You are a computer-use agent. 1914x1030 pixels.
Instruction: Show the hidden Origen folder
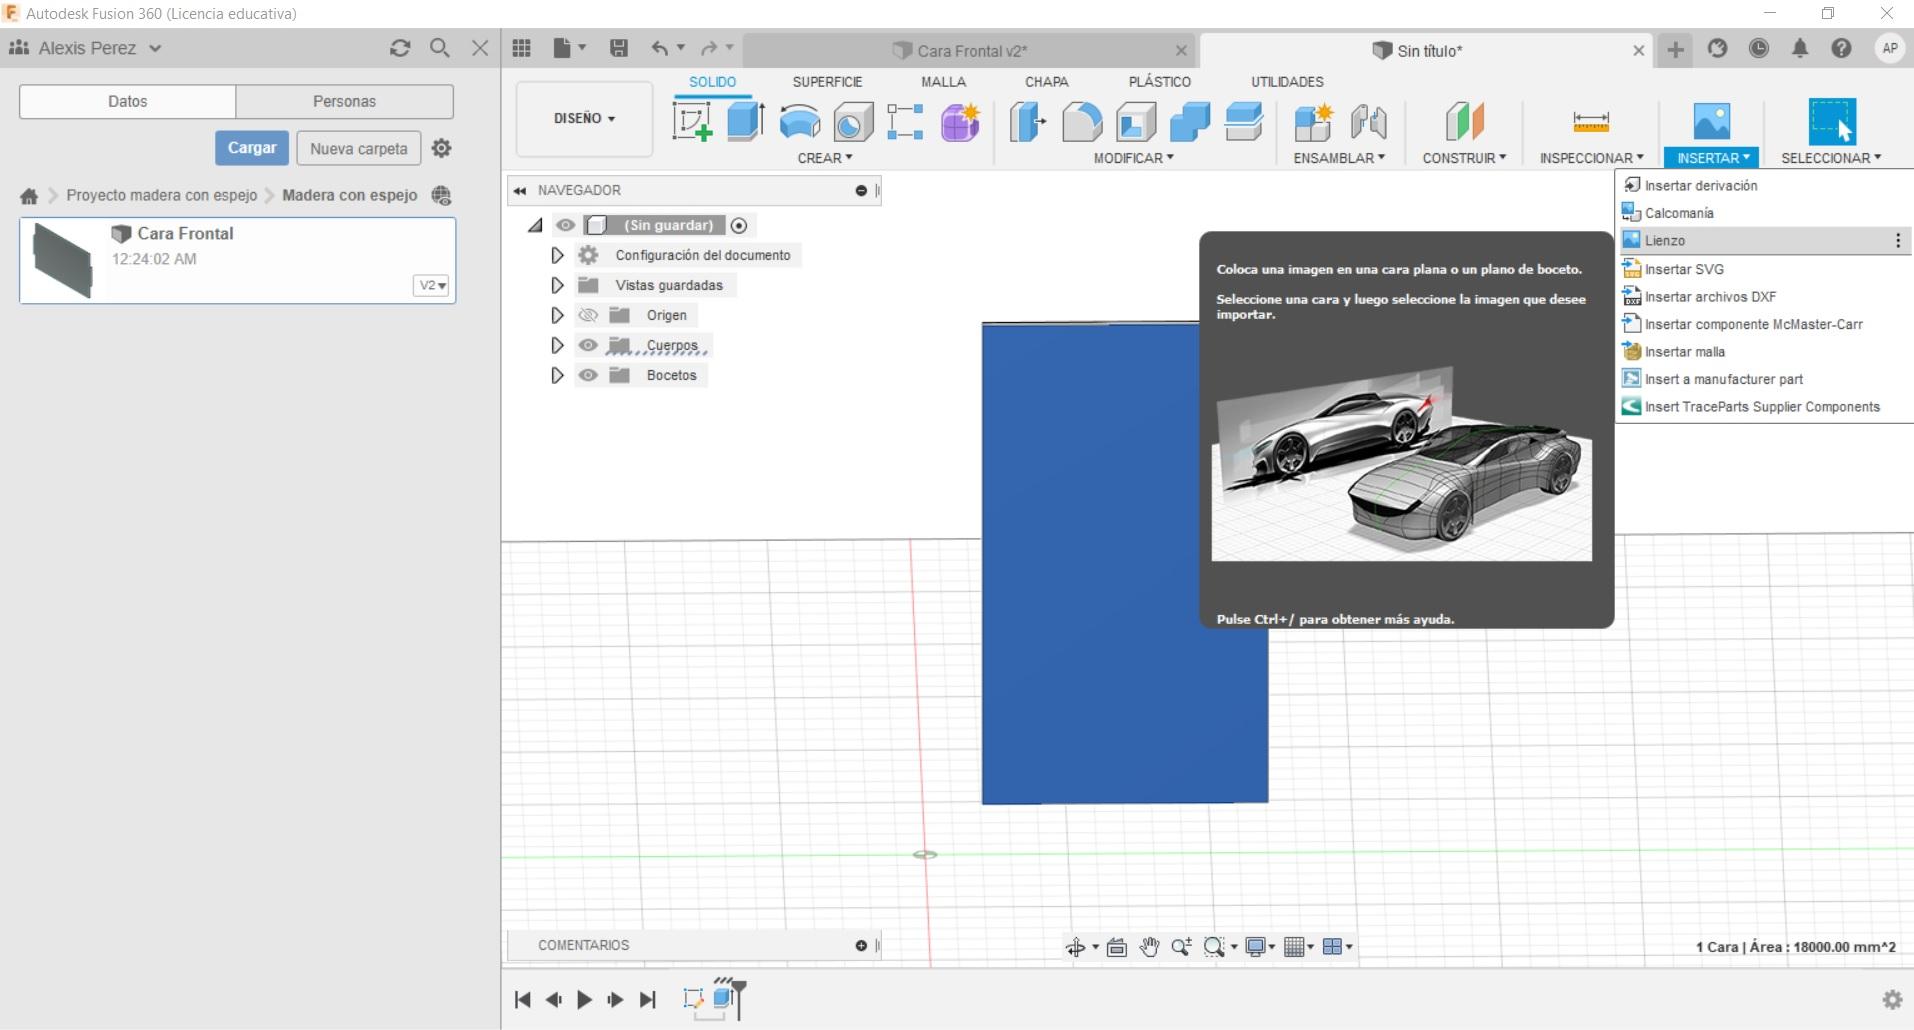pyautogui.click(x=588, y=315)
